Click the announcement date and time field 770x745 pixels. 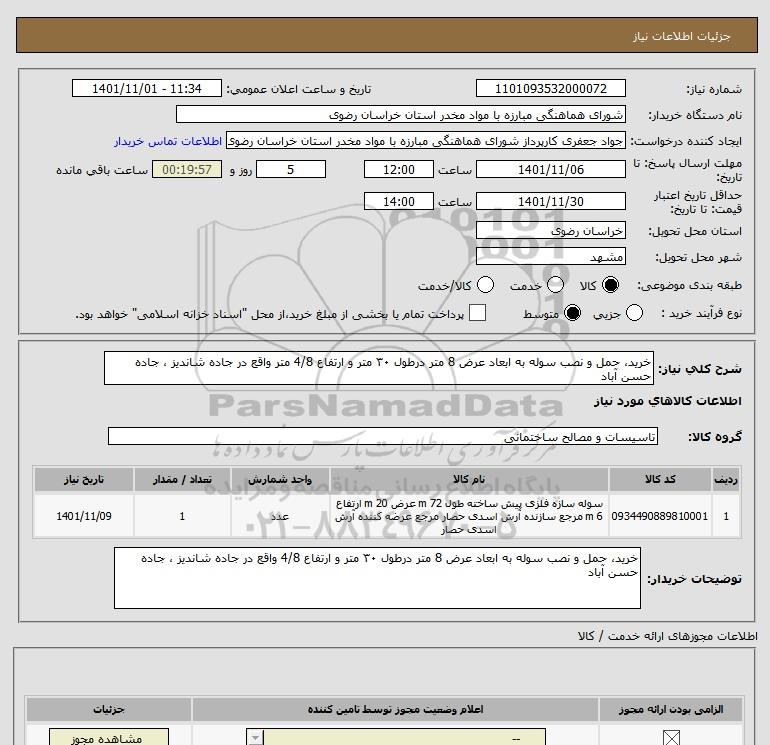146,88
